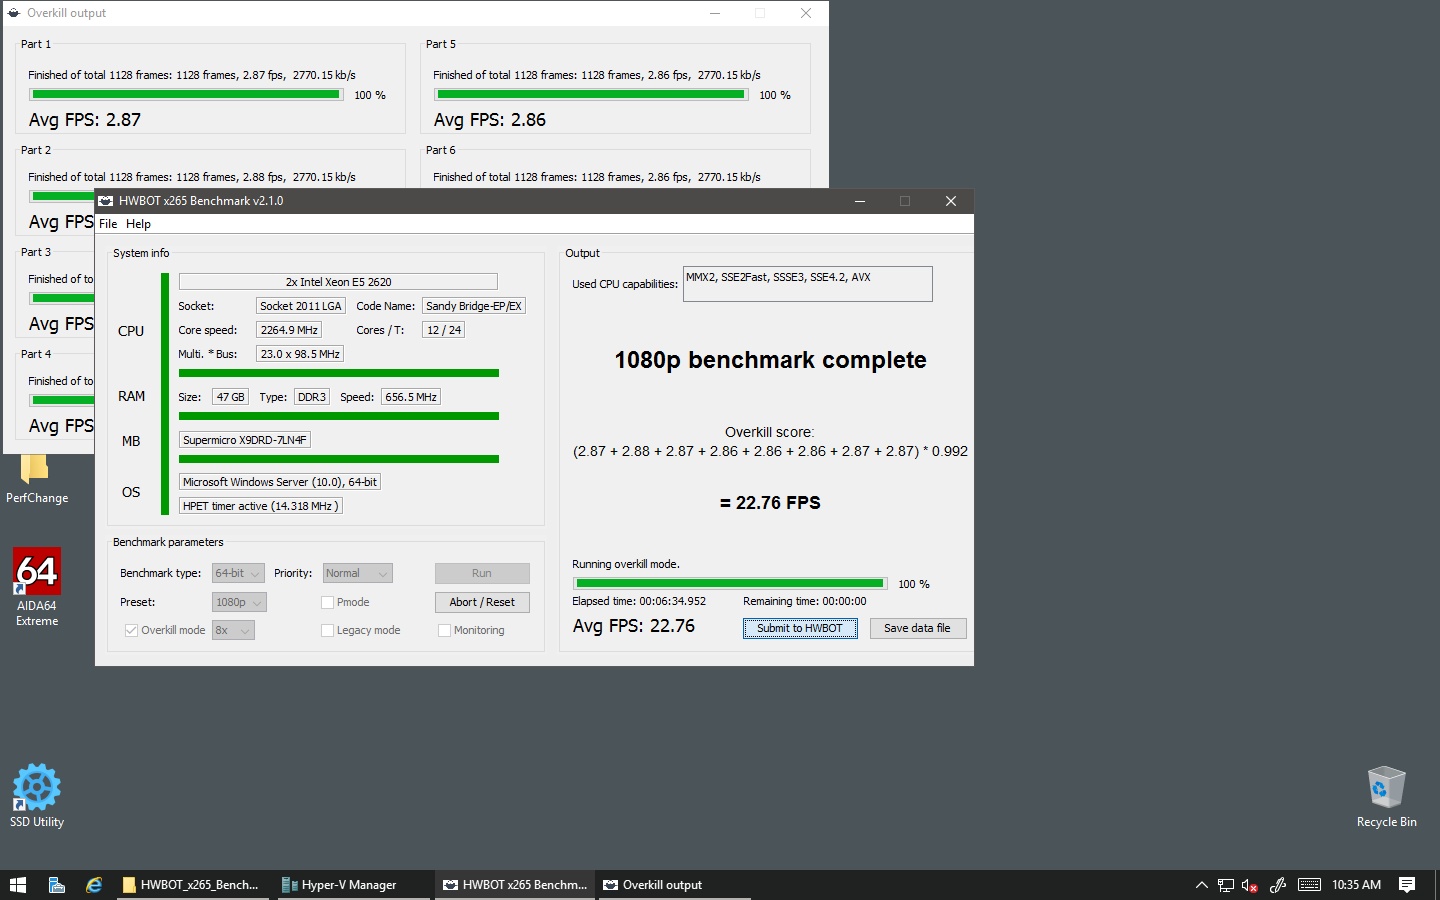The height and width of the screenshot is (900, 1440).
Task: Enable the Pmode checkbox
Action: click(x=327, y=603)
